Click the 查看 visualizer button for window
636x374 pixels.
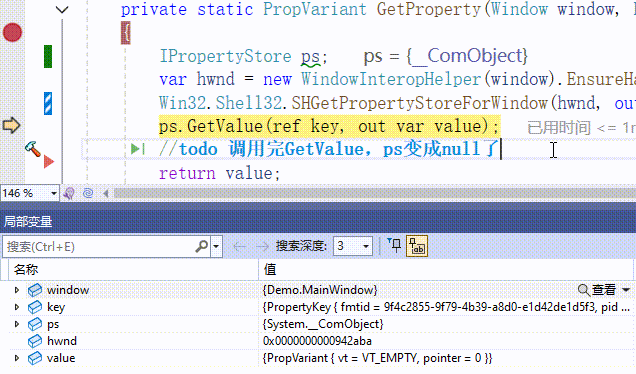pyautogui.click(x=597, y=290)
